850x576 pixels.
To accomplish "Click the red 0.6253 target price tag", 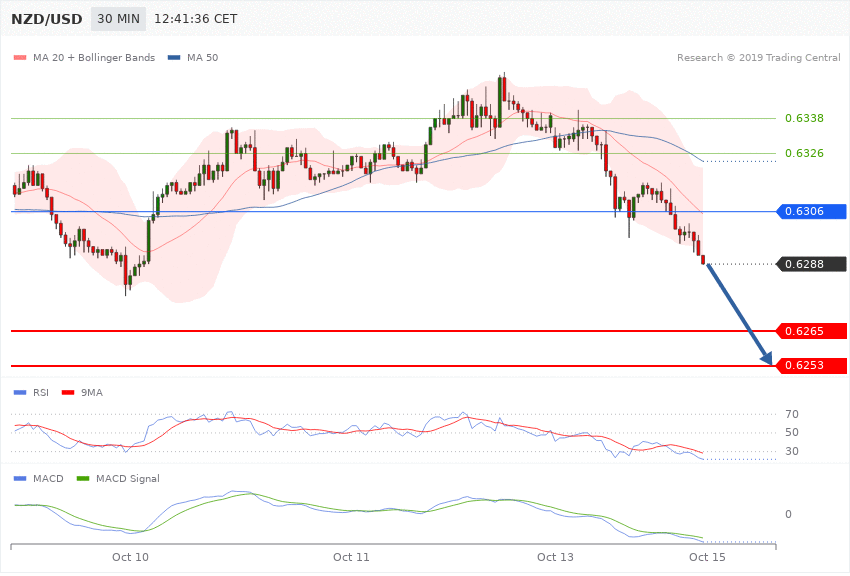I will [812, 365].
